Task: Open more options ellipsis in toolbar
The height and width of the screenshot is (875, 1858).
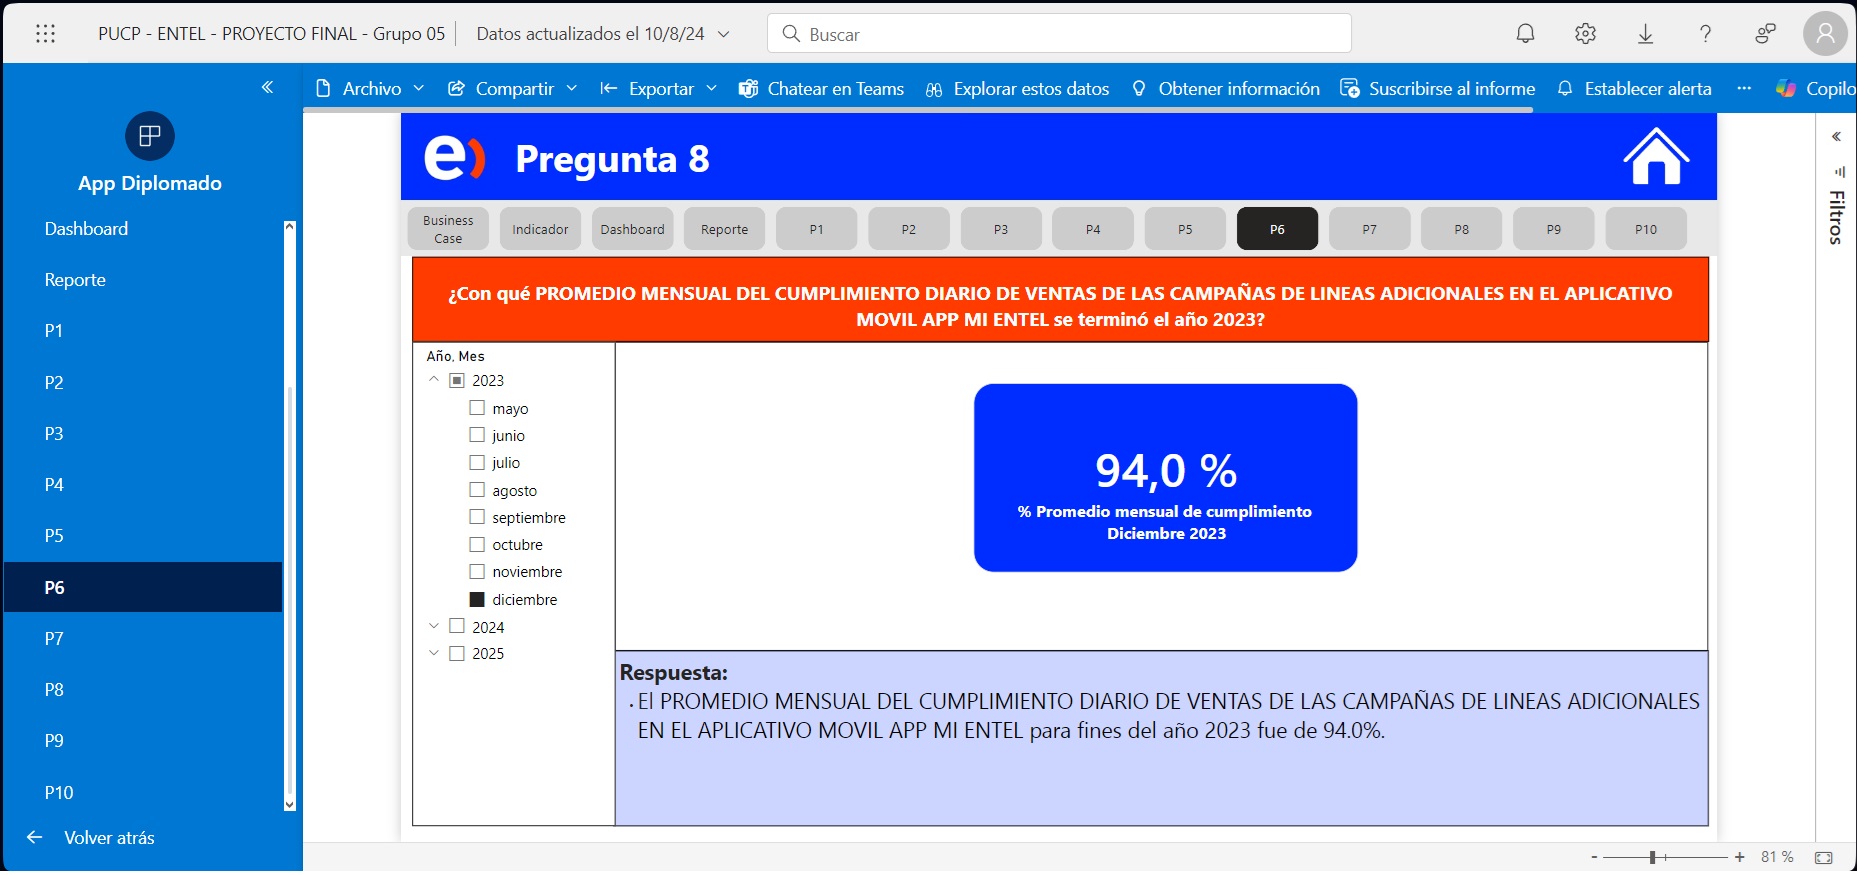Action: pyautogui.click(x=1744, y=88)
